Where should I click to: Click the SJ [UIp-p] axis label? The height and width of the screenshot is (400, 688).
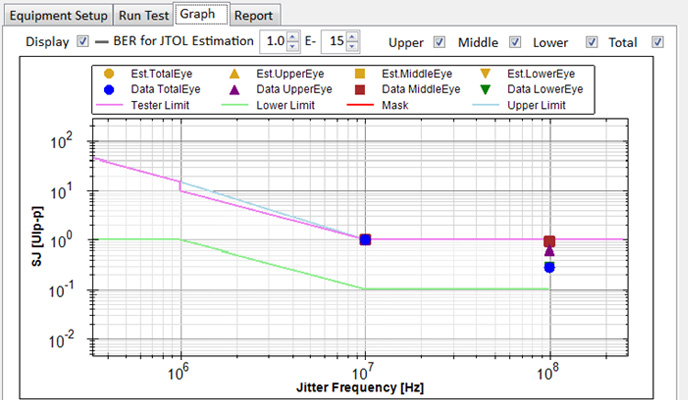[37, 236]
